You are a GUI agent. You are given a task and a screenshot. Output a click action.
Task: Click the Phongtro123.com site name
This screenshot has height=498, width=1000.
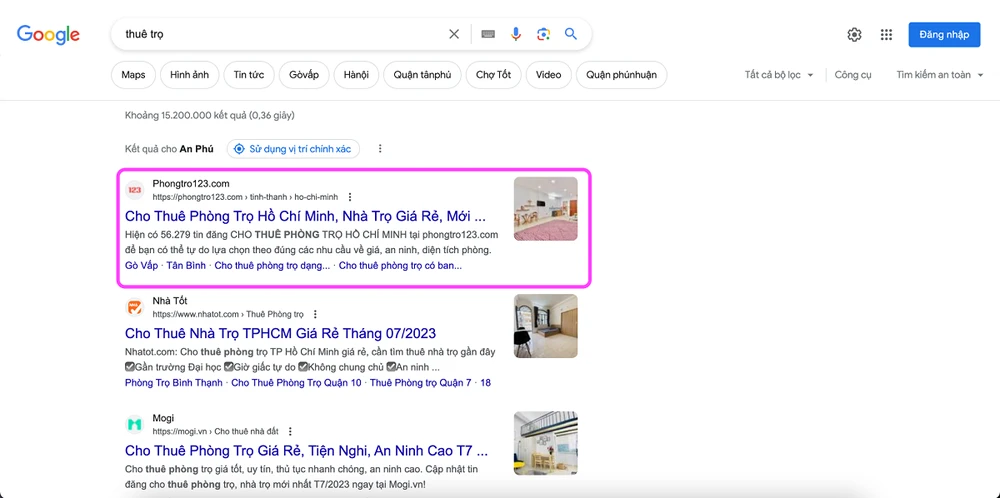coord(191,184)
